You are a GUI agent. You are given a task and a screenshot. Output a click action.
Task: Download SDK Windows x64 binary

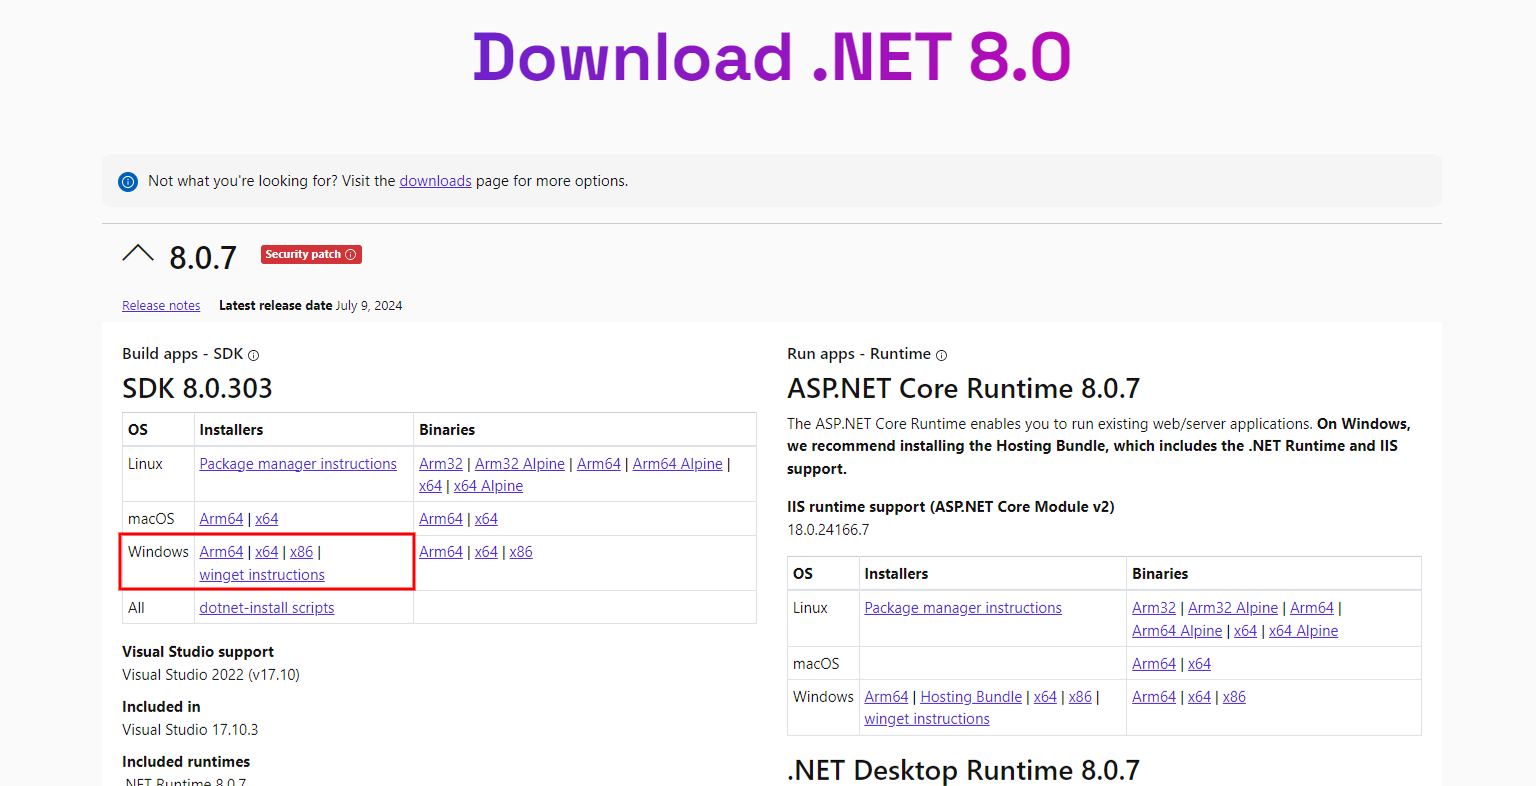(x=486, y=552)
